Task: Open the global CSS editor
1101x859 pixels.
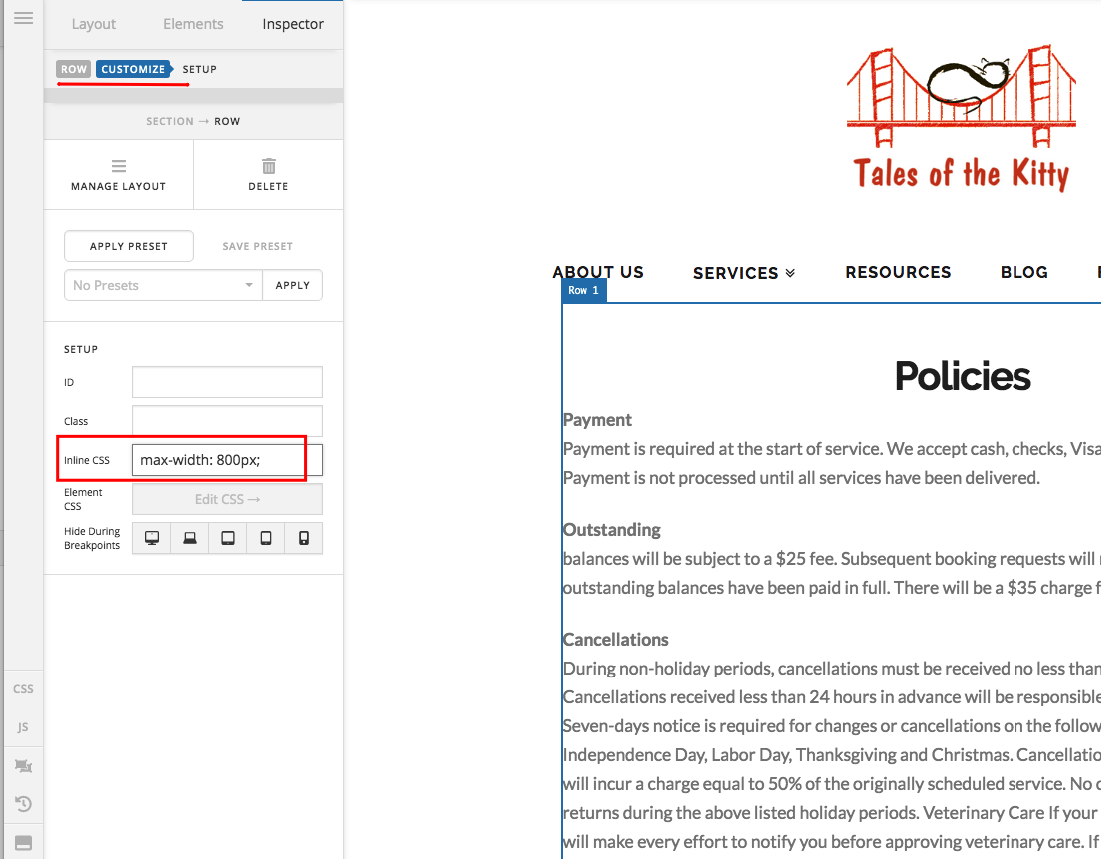Action: 23,689
